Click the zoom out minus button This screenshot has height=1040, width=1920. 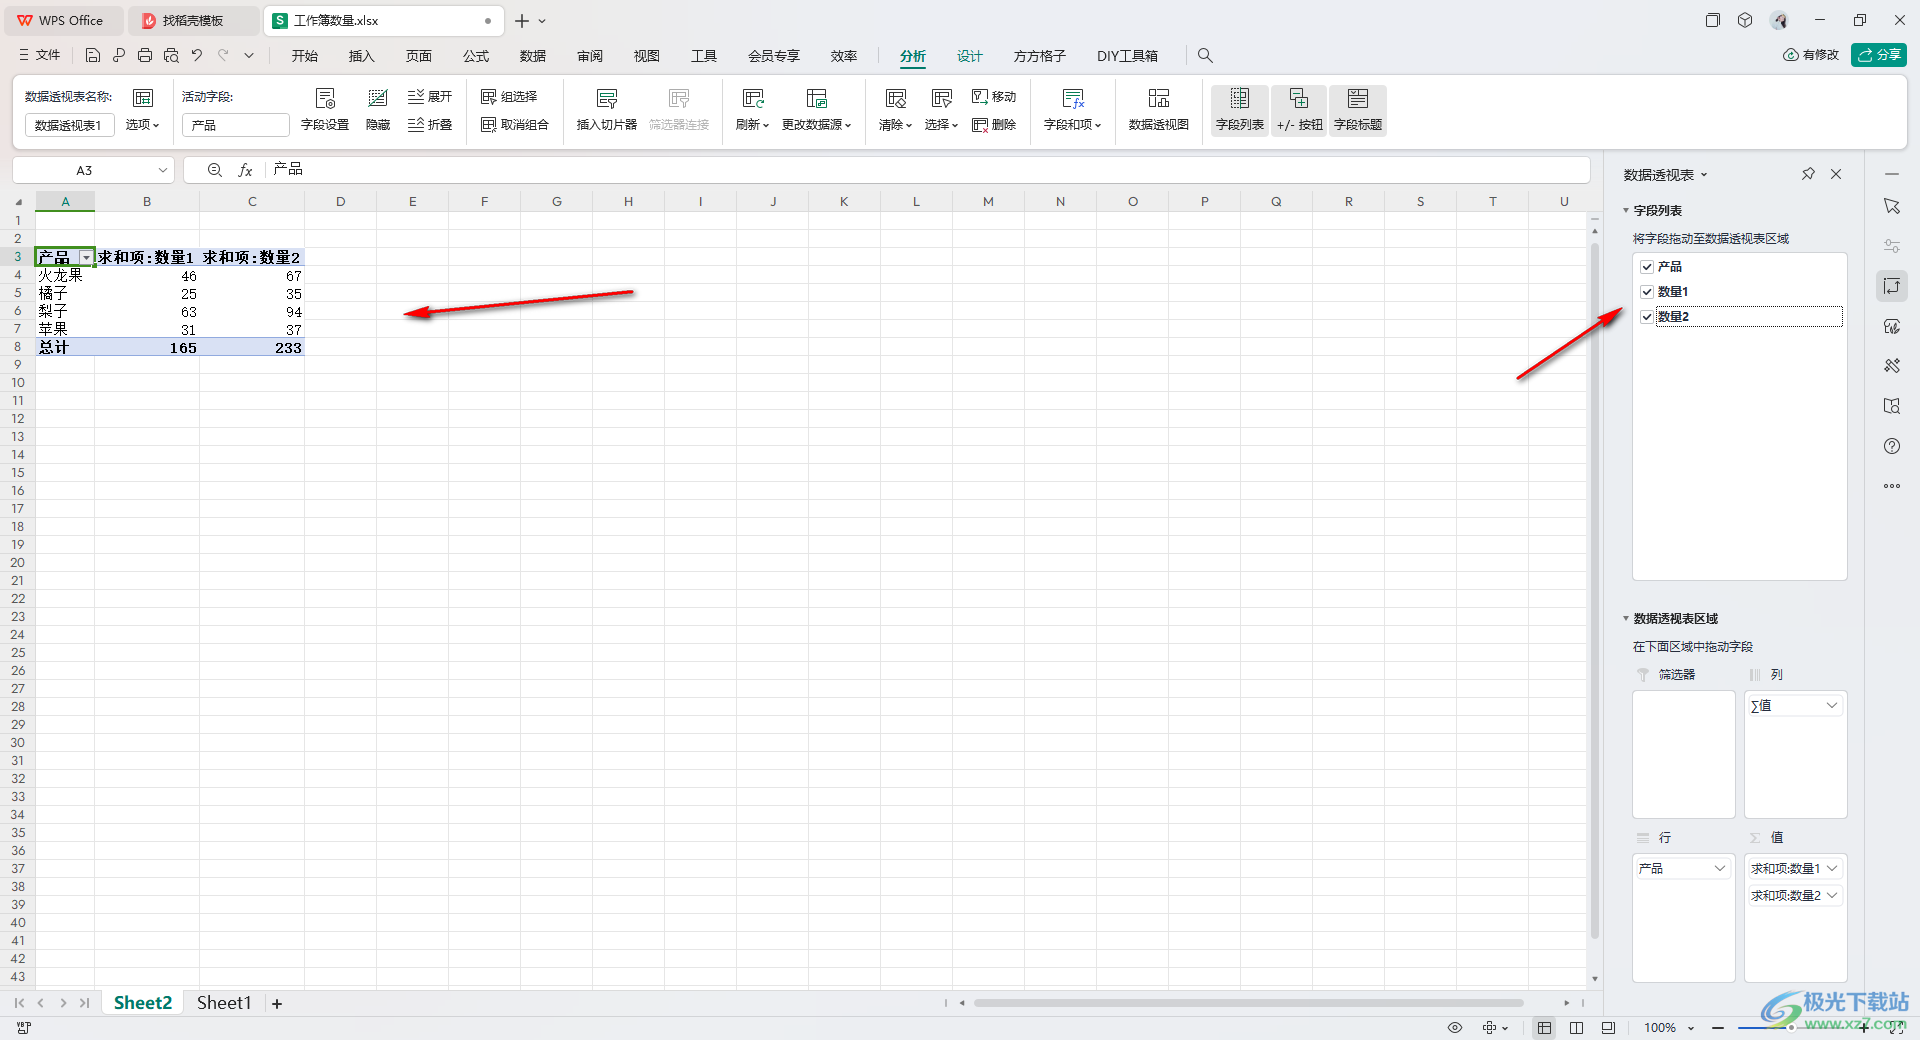point(1718,1028)
